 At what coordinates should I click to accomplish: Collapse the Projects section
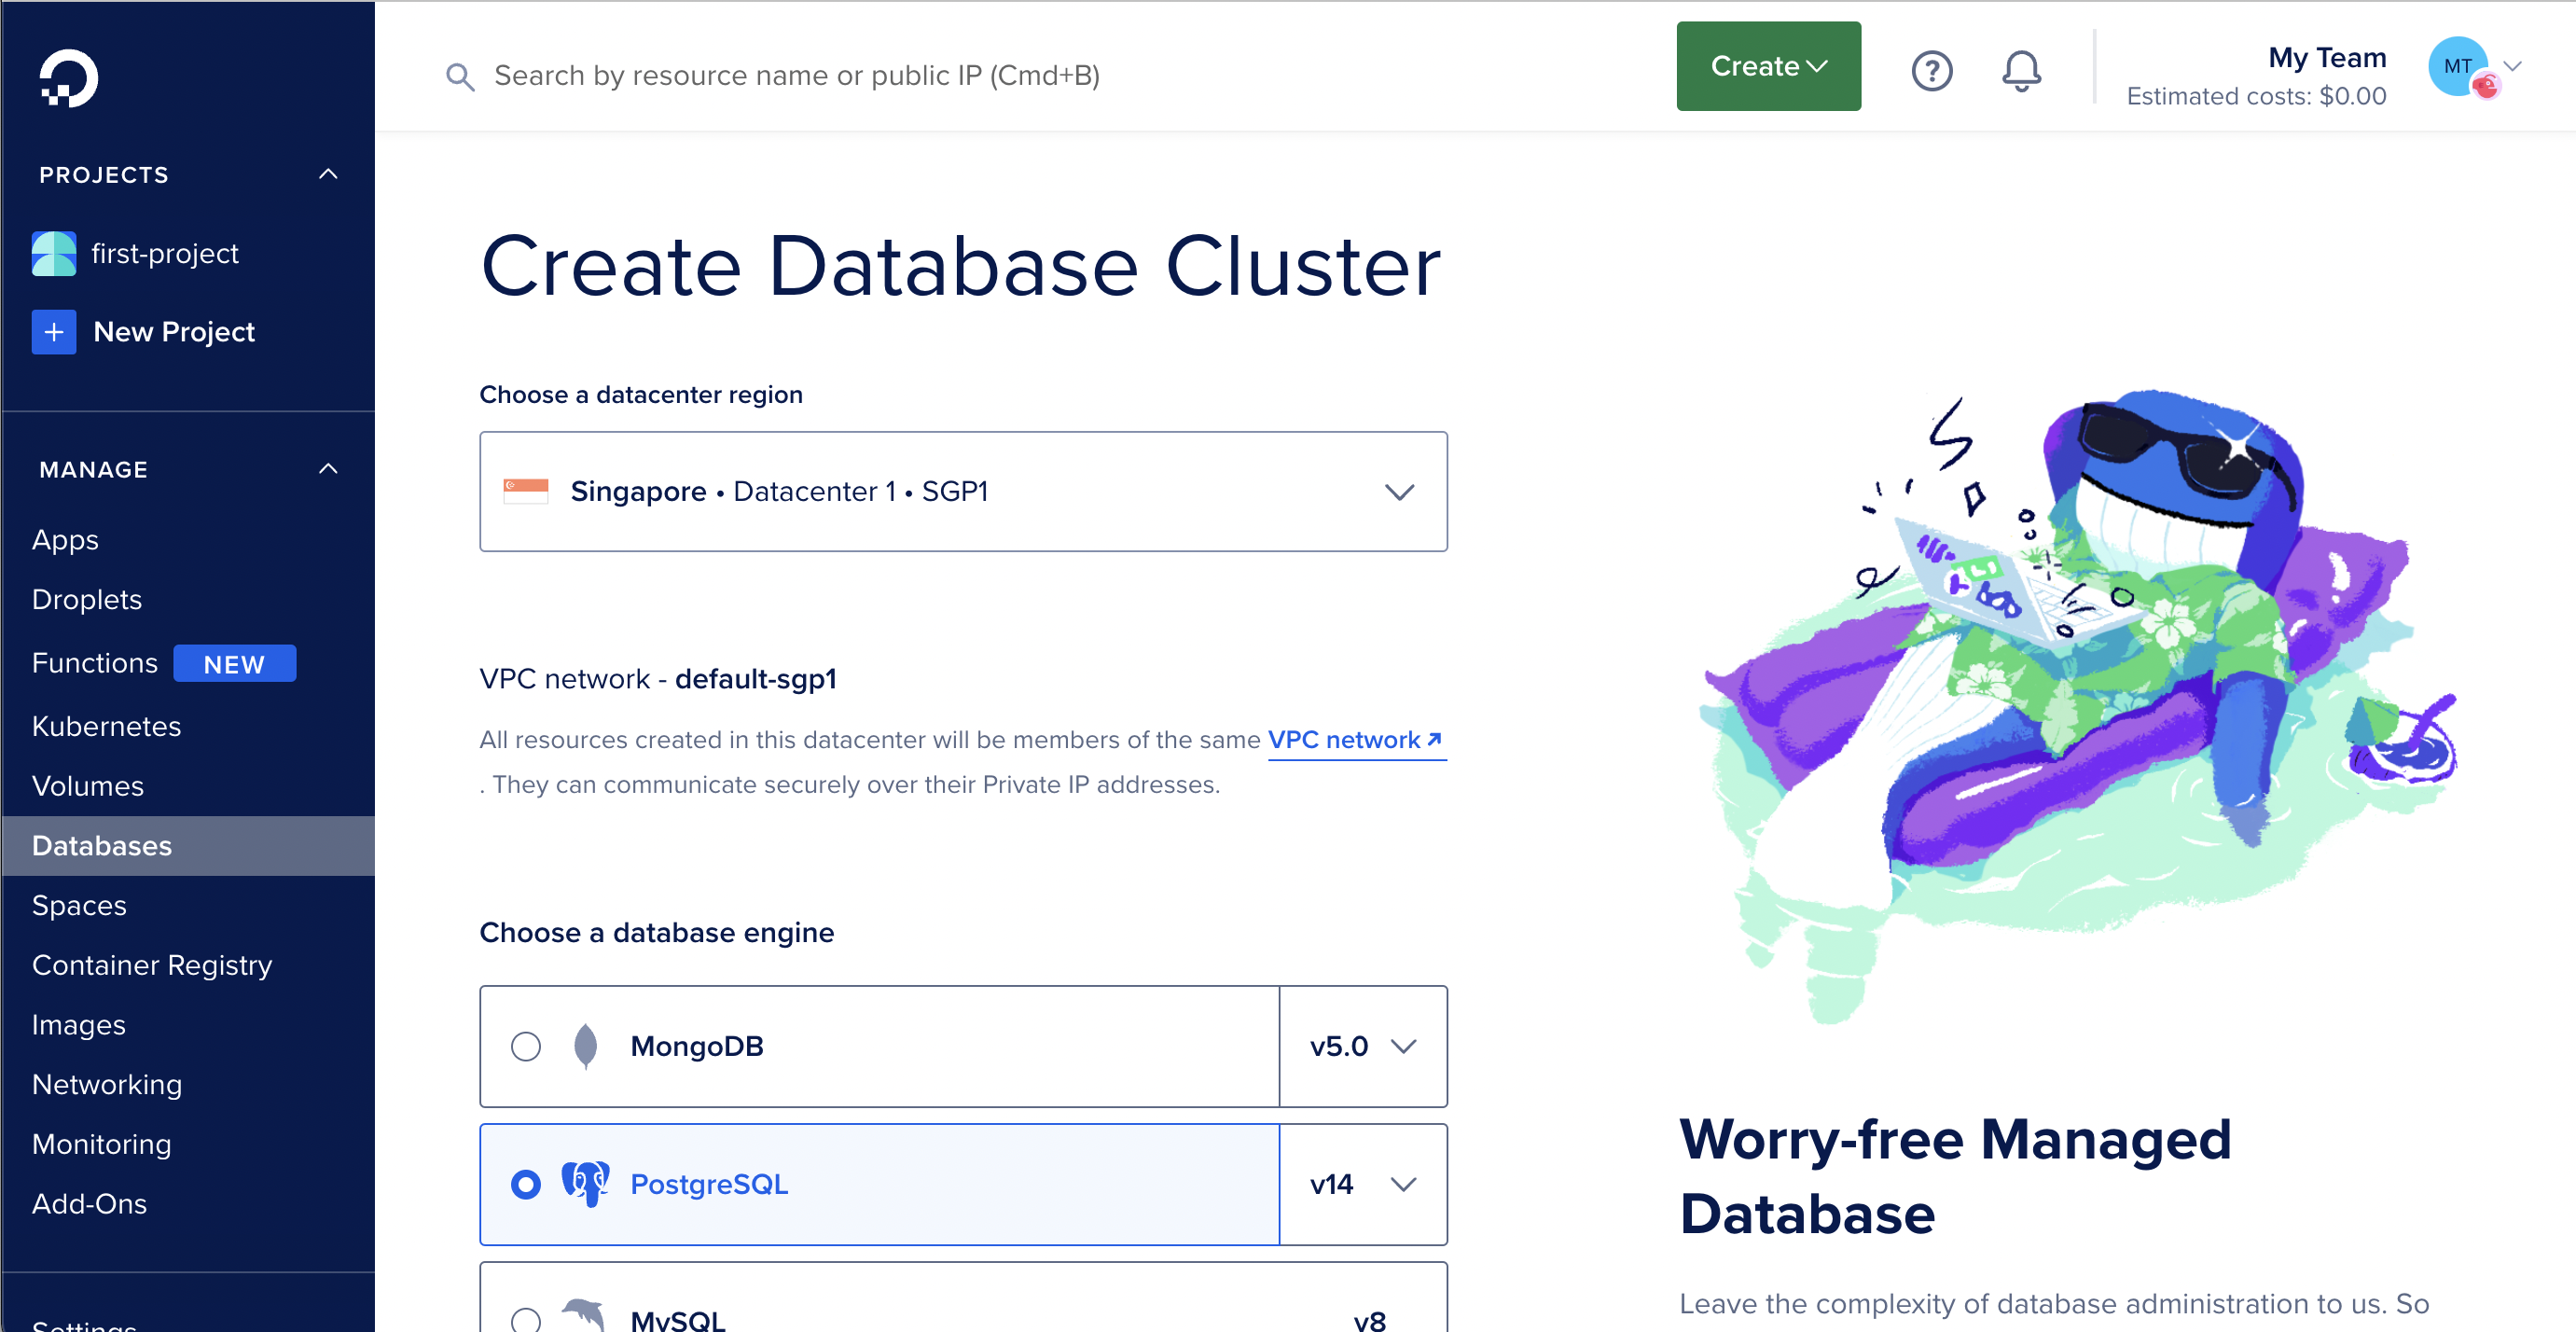coord(328,174)
